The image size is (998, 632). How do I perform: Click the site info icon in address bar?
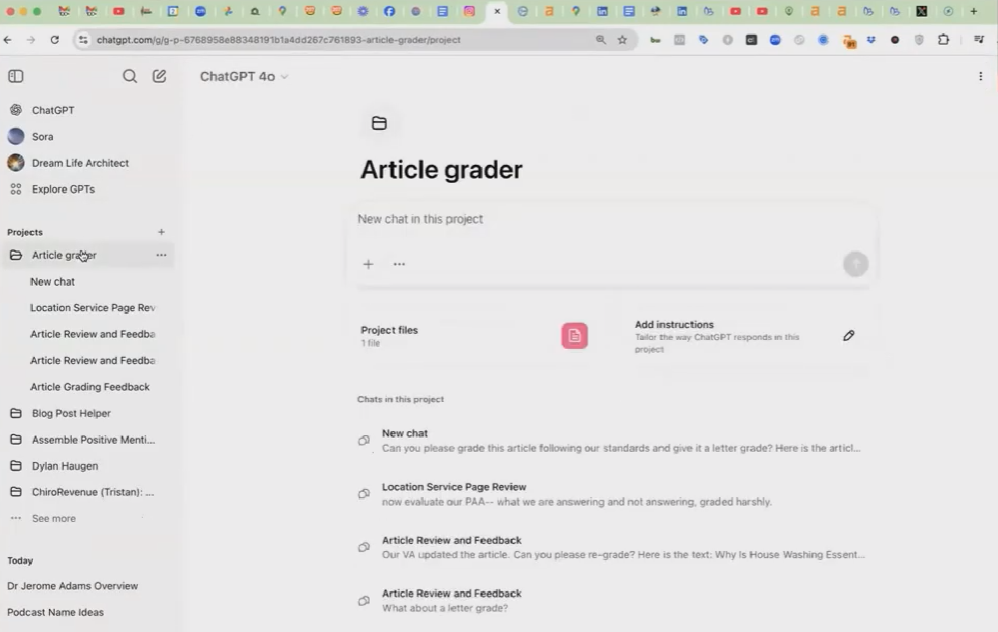(83, 39)
